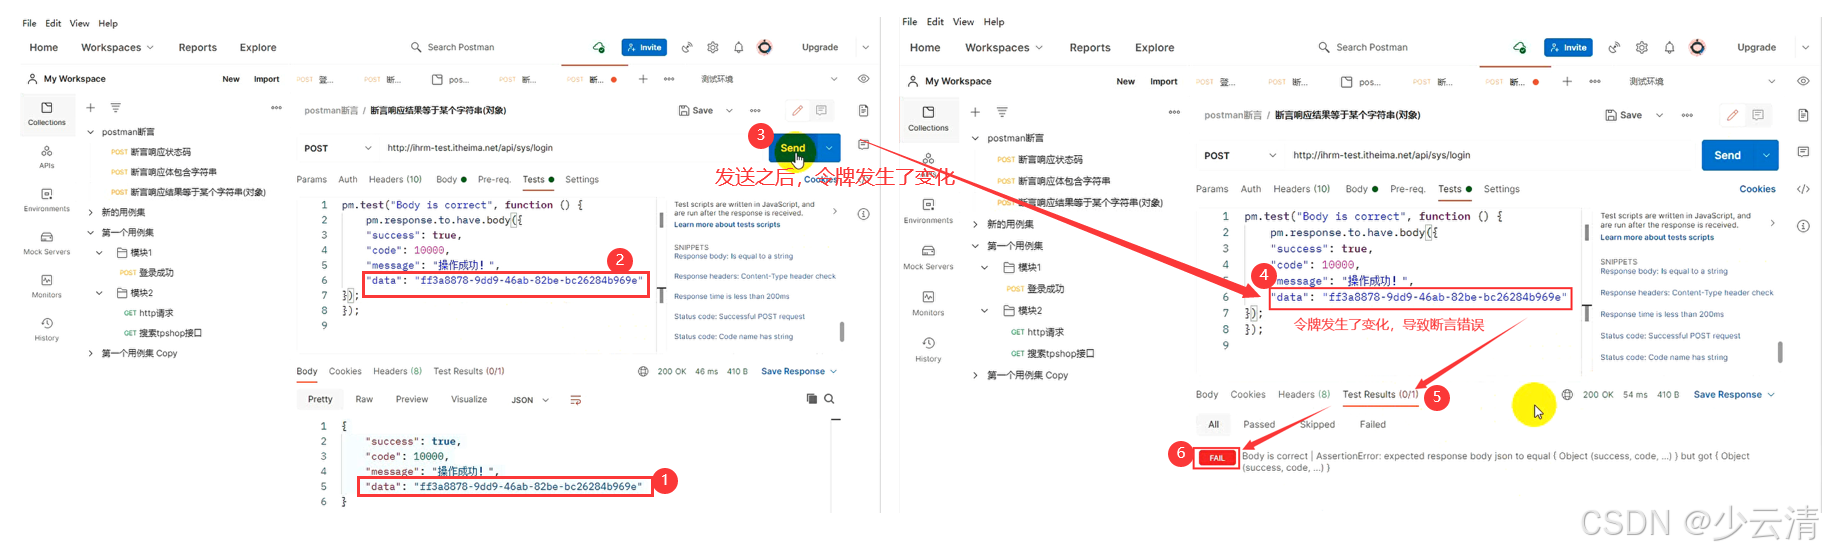Open user avatar menu in right window
The height and width of the screenshot is (555, 1823).
pos(1697,47)
